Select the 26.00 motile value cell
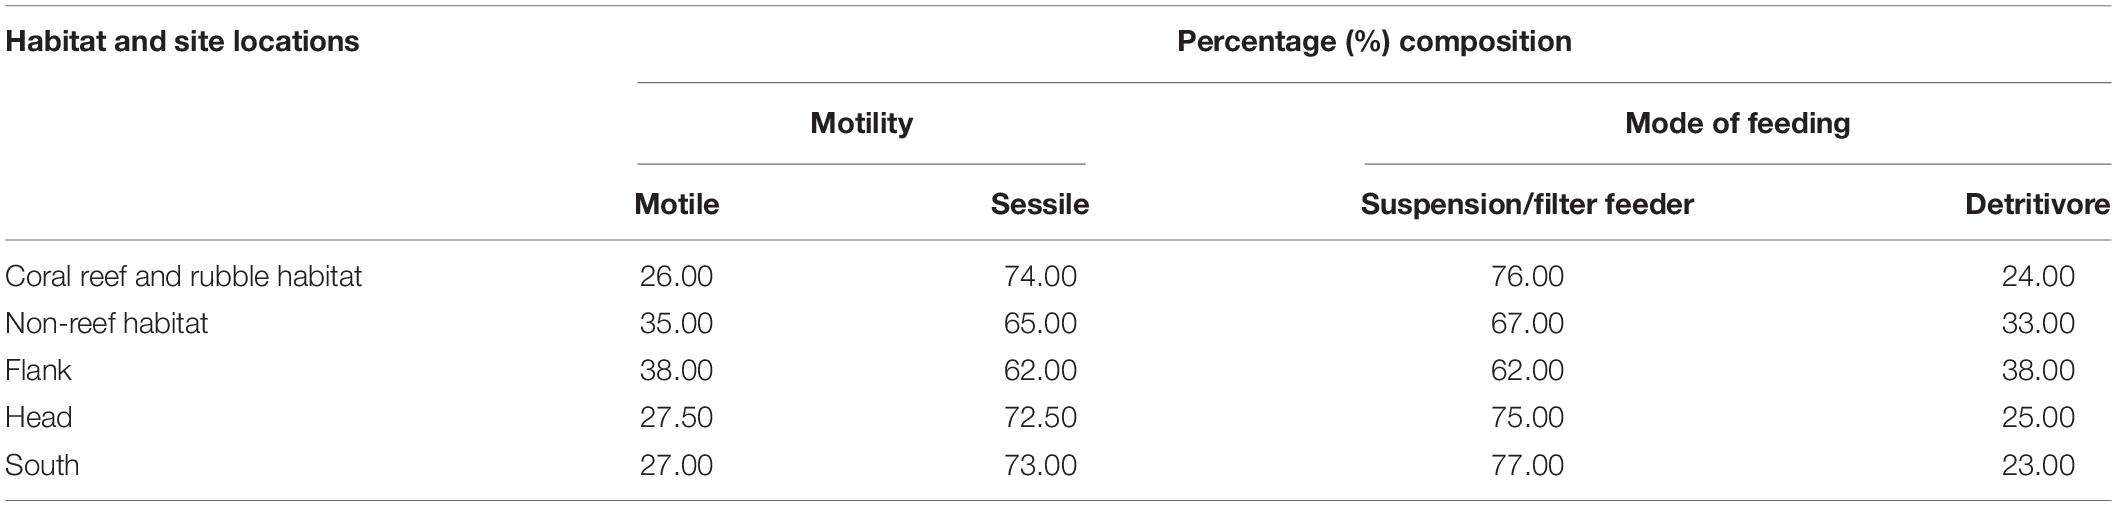 point(677,276)
